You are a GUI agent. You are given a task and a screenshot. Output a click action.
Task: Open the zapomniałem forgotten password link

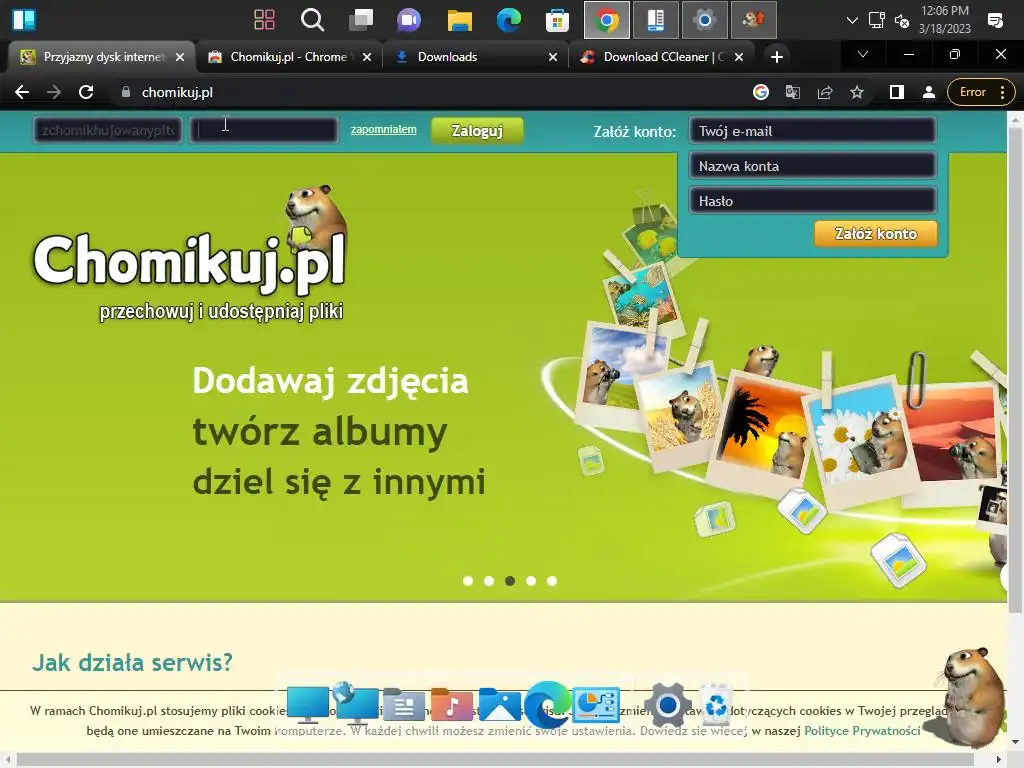(383, 129)
